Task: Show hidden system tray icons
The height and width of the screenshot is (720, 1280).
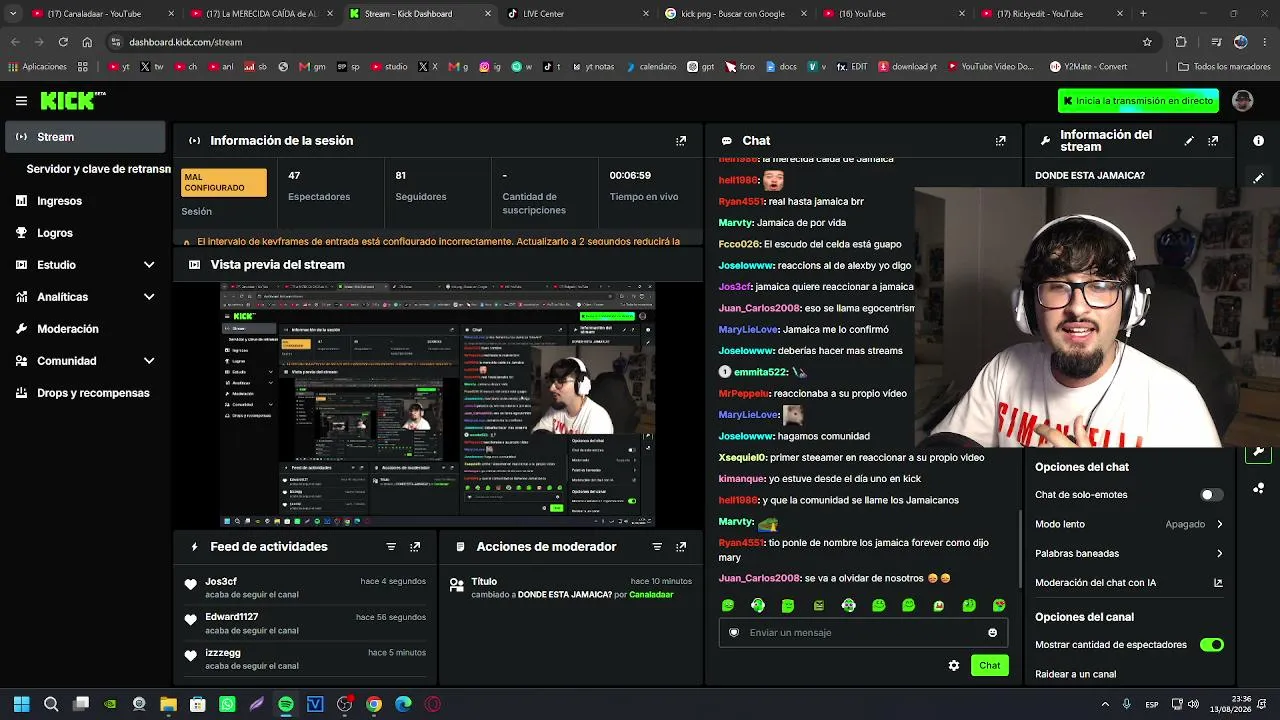Action: (x=1105, y=704)
